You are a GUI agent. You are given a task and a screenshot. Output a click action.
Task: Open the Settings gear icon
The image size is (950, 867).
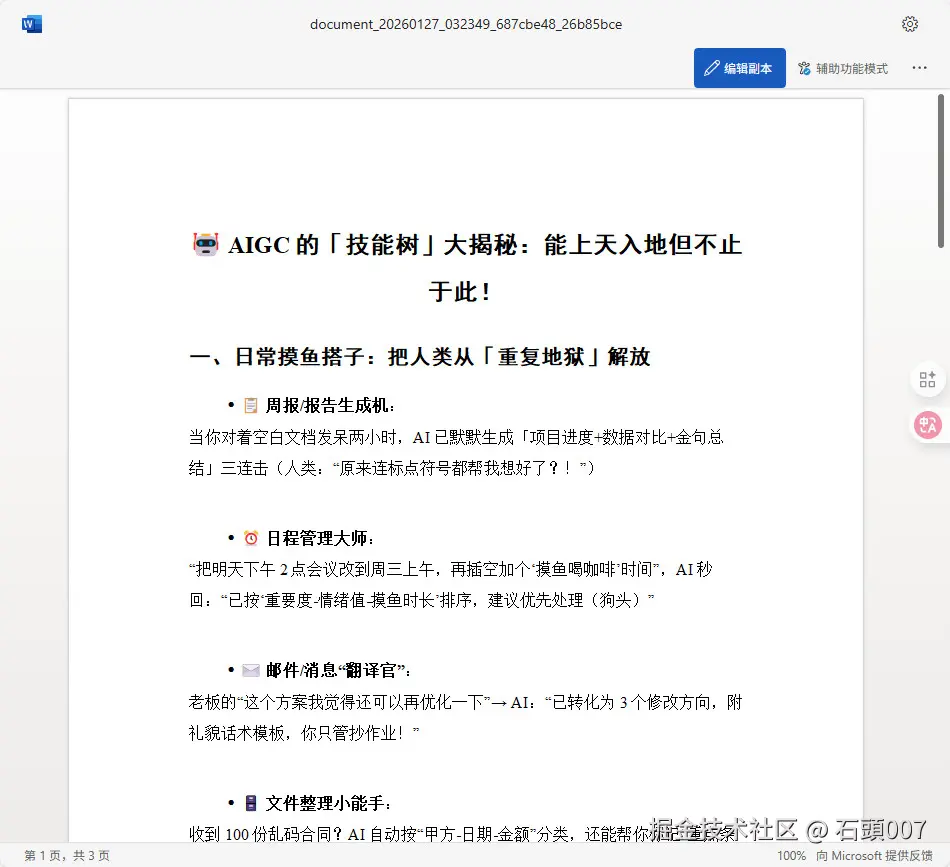[910, 24]
